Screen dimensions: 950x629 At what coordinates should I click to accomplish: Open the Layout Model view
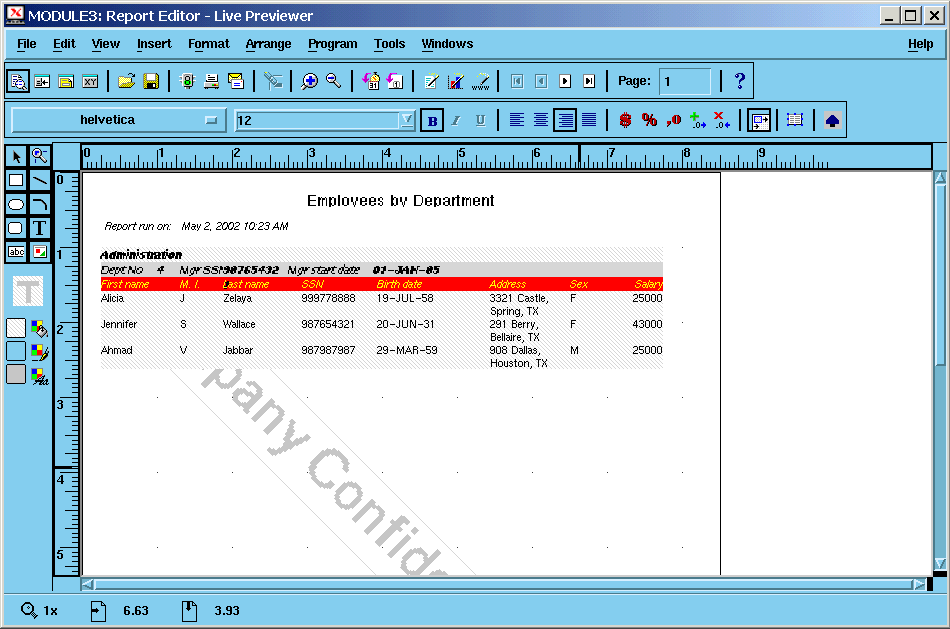[x=66, y=81]
